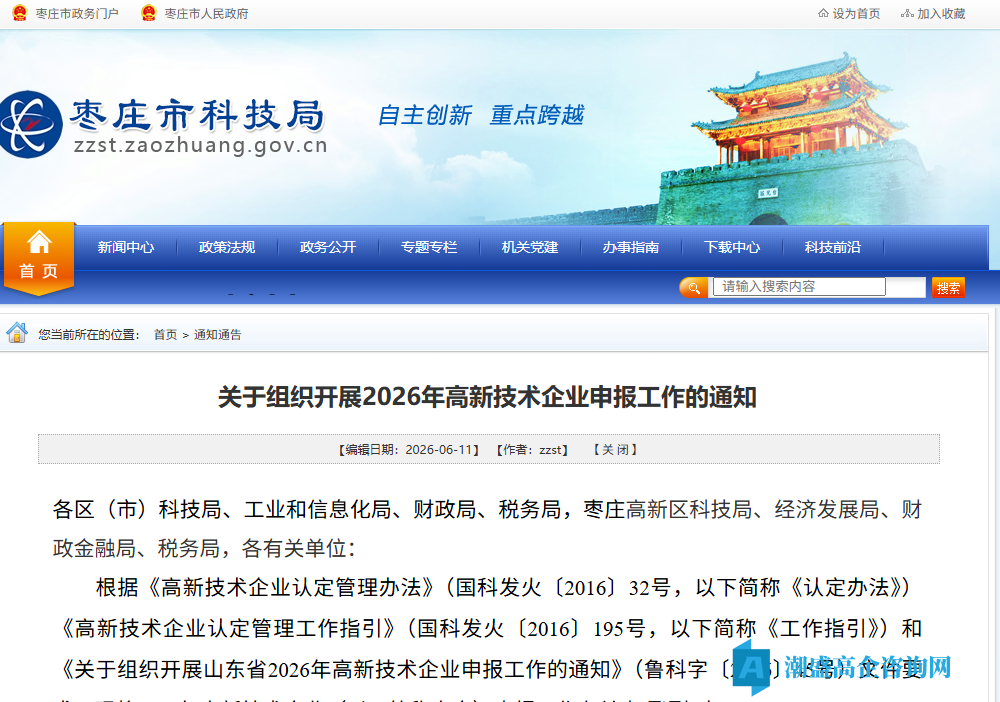Click the orange 搜索 button
Screen dimensions: 1000x702
[x=948, y=288]
